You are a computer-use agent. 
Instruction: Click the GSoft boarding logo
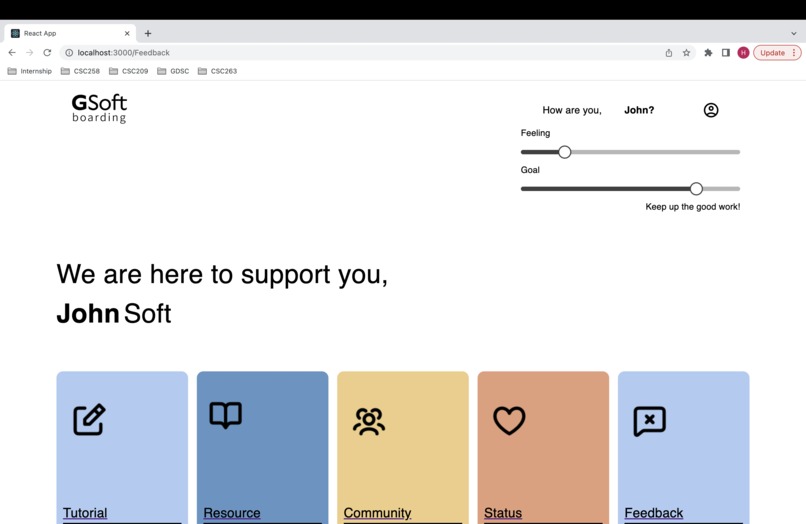[99, 109]
